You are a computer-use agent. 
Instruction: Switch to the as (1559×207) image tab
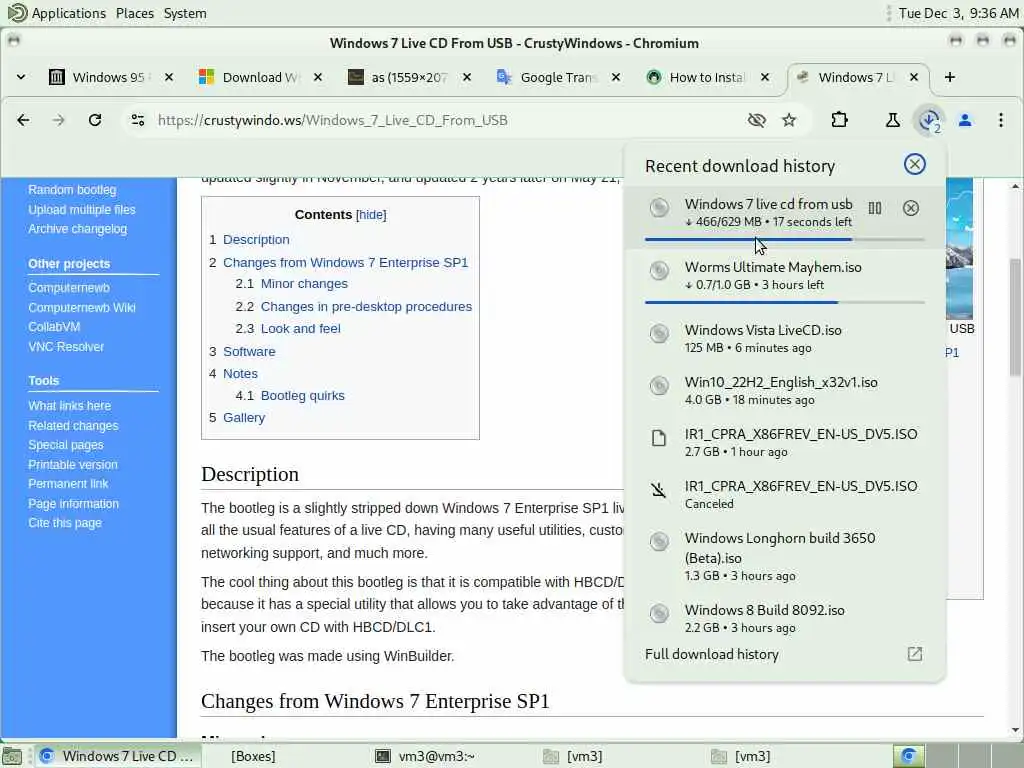(408, 77)
